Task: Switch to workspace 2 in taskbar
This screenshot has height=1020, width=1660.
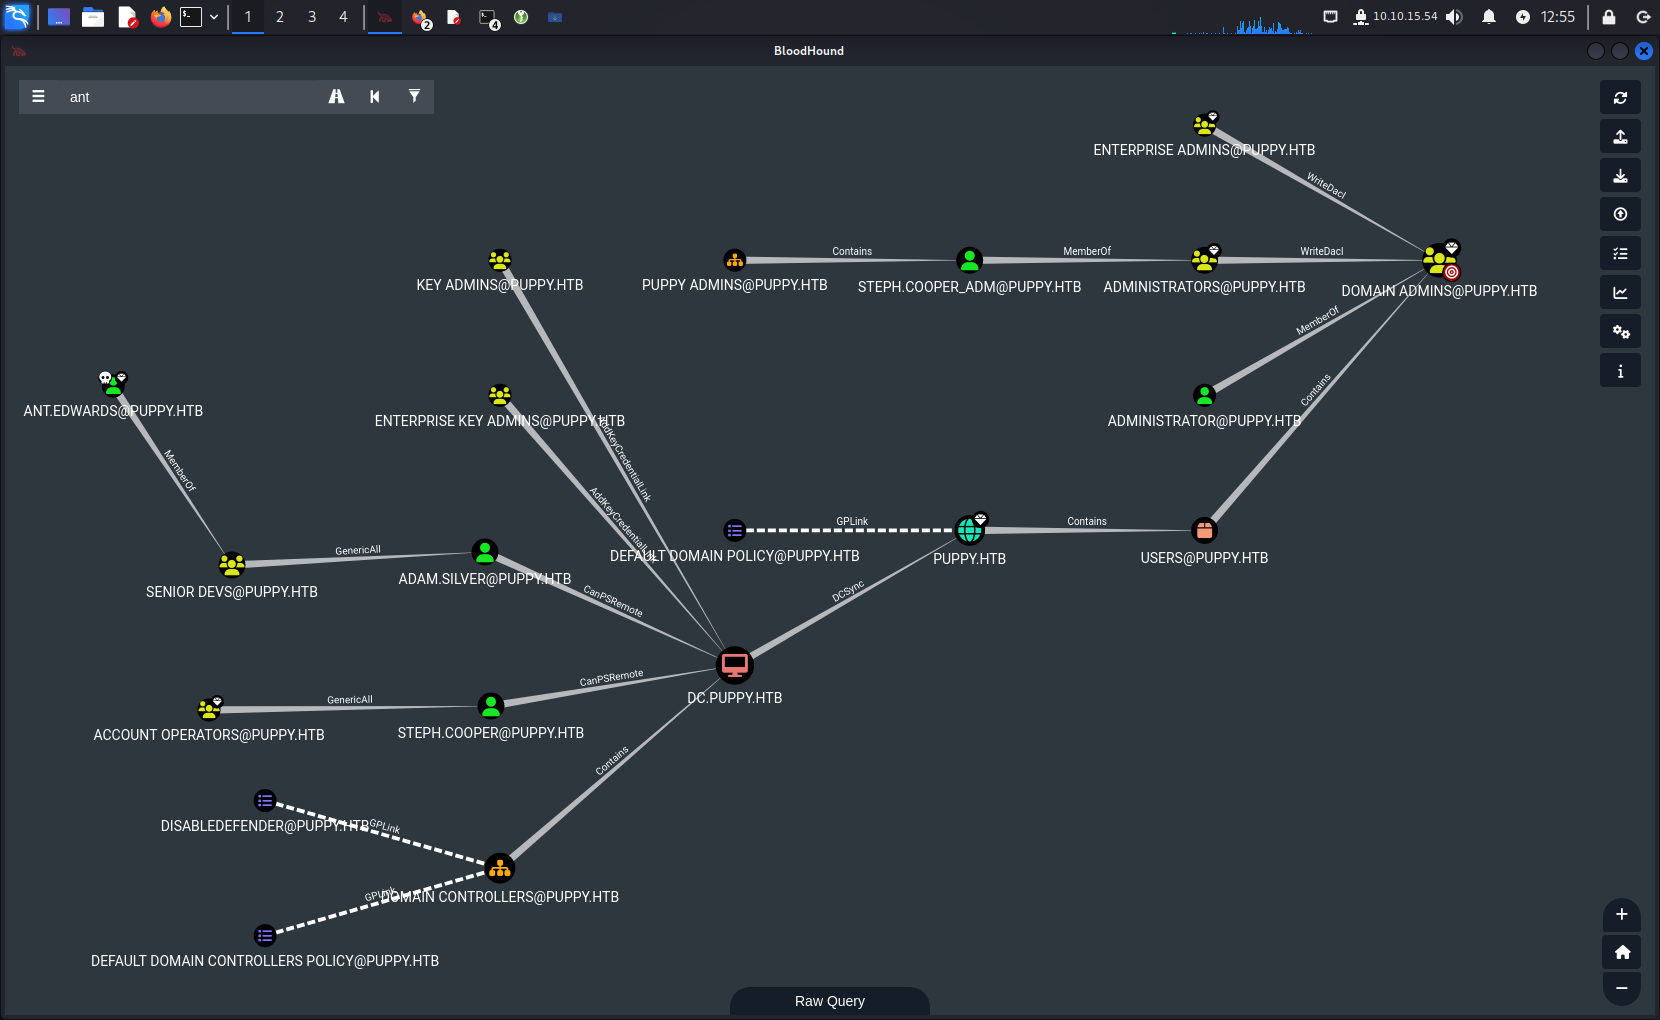Action: tap(280, 17)
